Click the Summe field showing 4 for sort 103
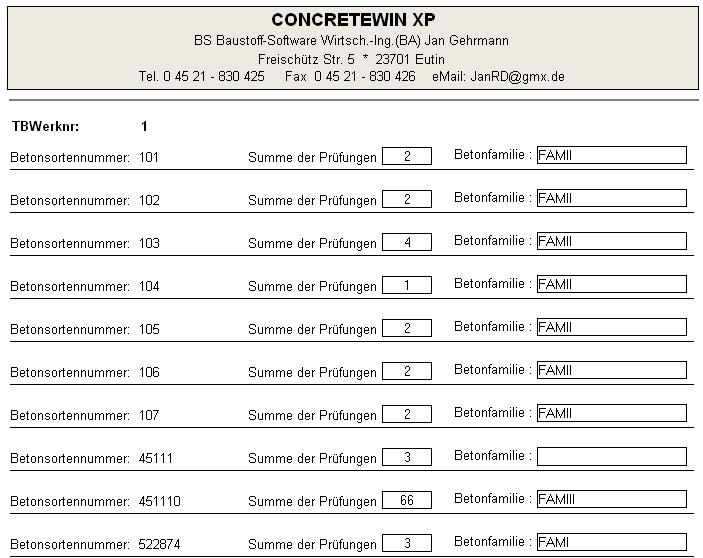Viewport: 703px width, 558px height. tap(407, 242)
